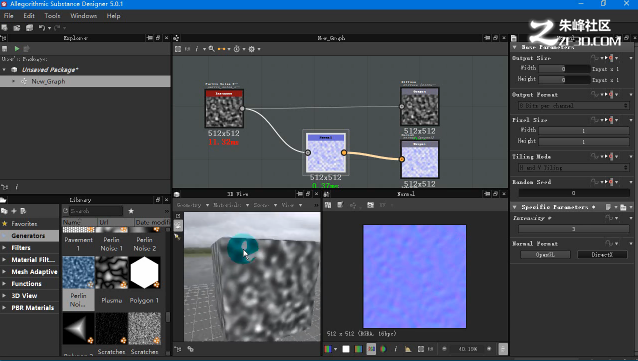The height and width of the screenshot is (361, 638).
Task: Click the light icon in 3D view sidebar
Action: [177, 236]
